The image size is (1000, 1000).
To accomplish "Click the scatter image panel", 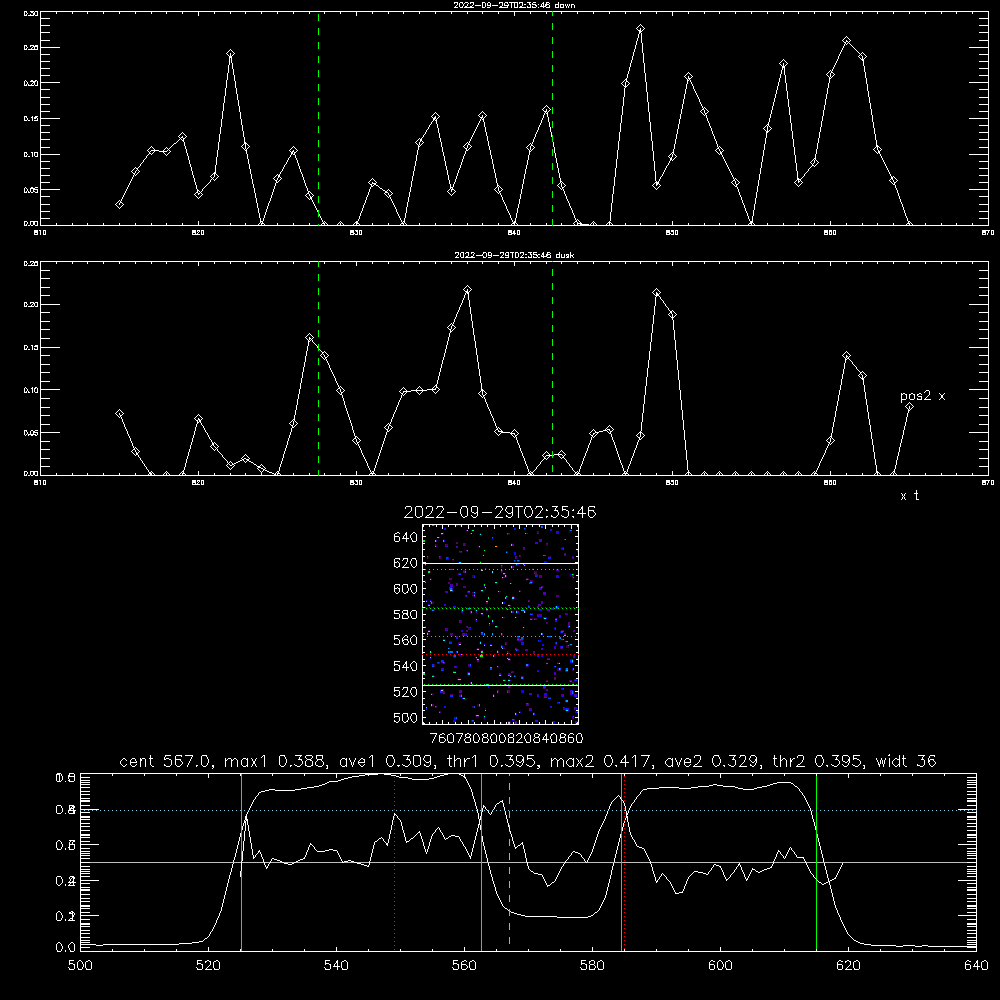I will coord(500,624).
